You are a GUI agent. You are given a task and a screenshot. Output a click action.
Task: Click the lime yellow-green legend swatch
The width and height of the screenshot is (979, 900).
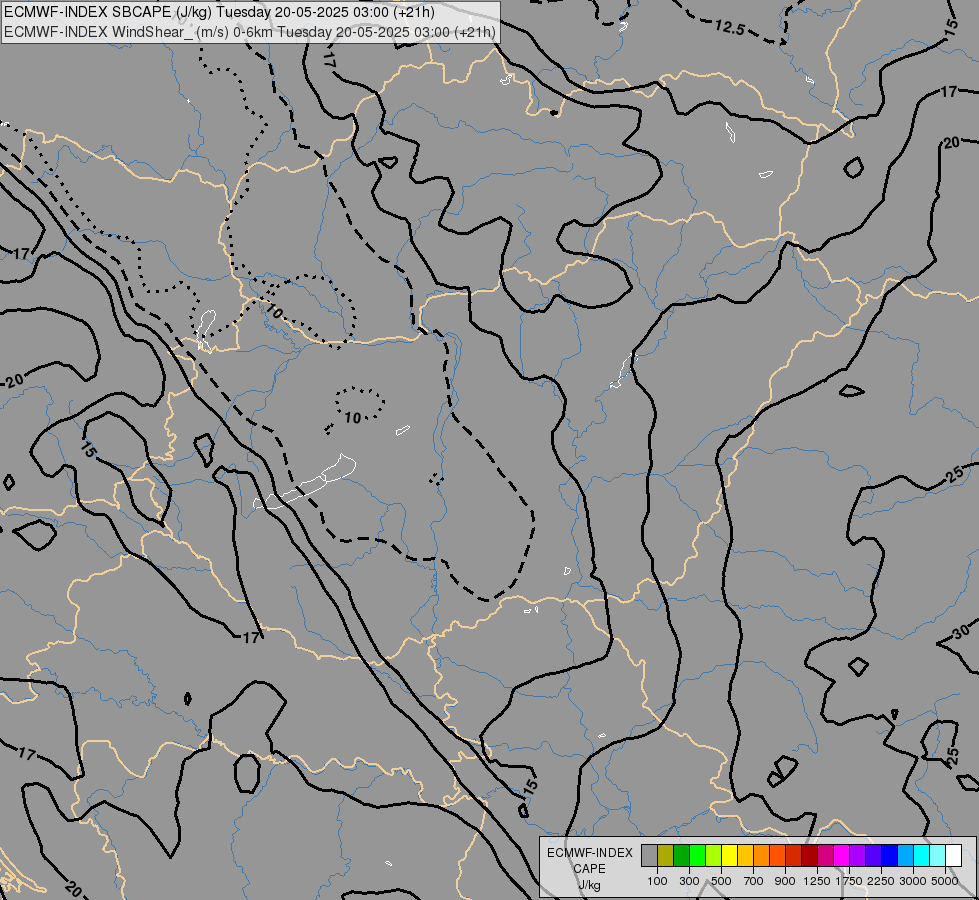click(714, 856)
